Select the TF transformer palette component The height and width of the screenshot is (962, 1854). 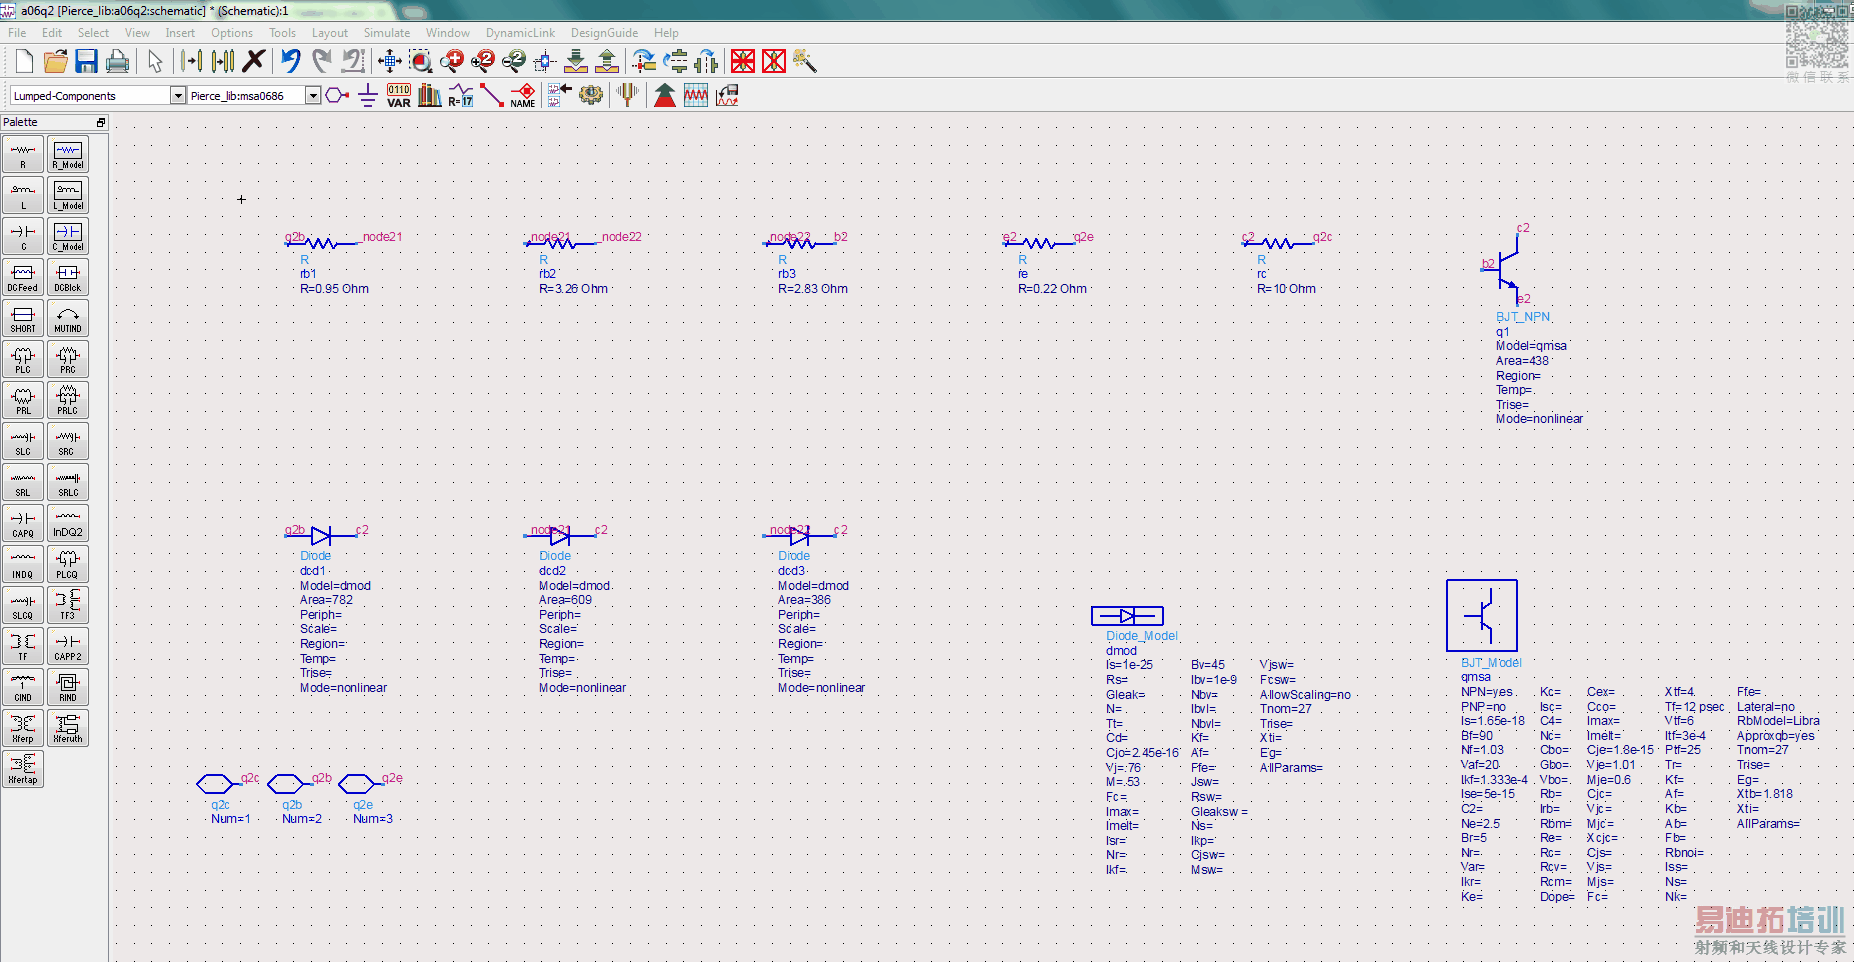pos(23,646)
